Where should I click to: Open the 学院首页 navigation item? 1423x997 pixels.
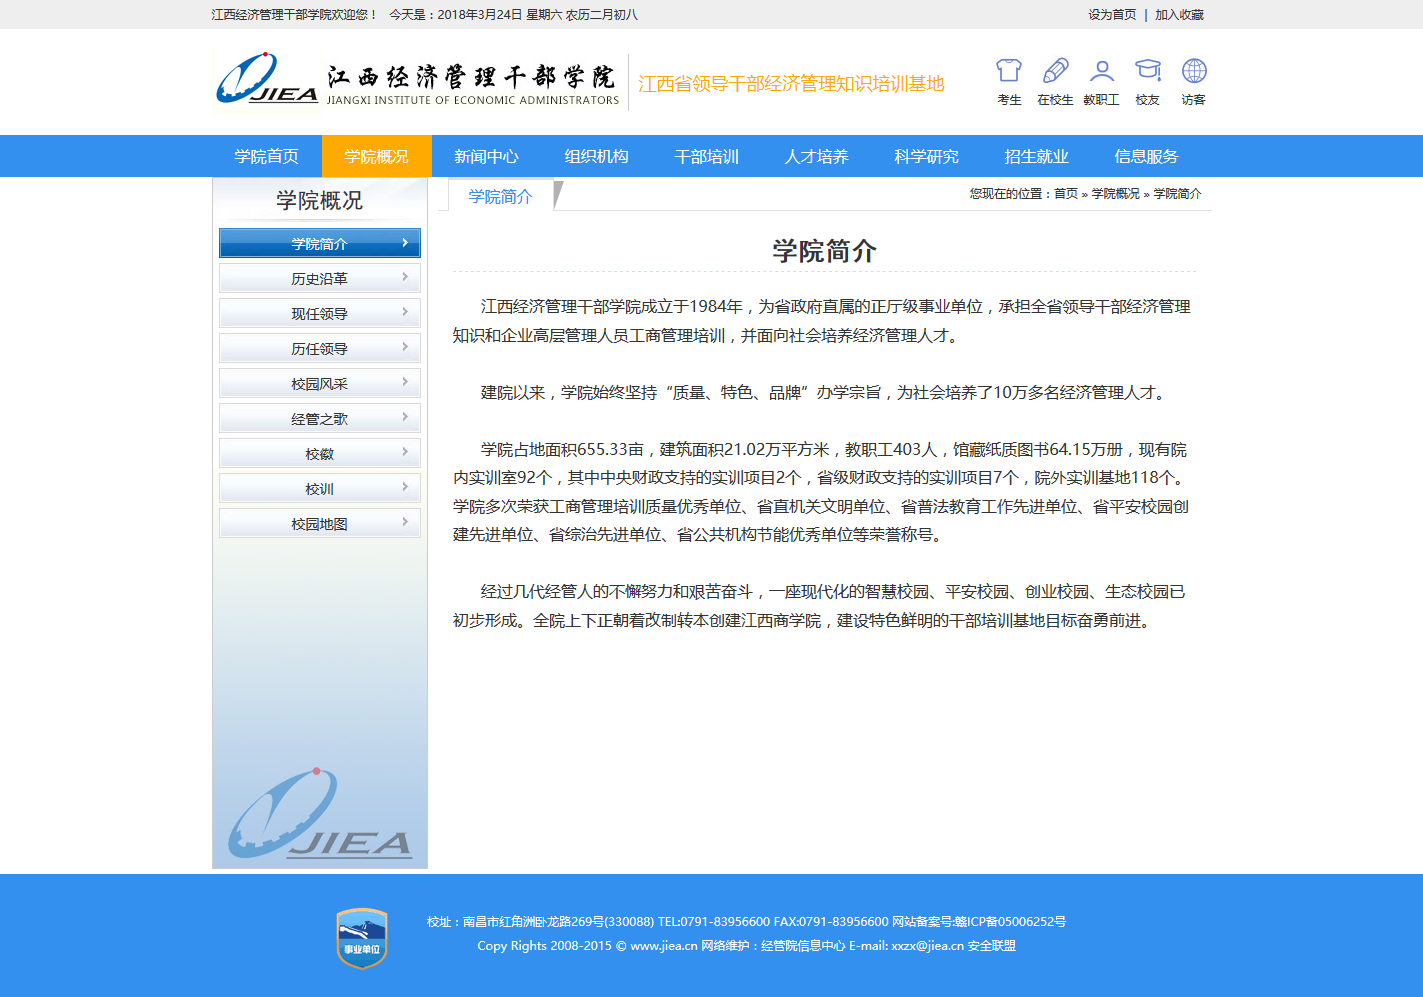(267, 156)
